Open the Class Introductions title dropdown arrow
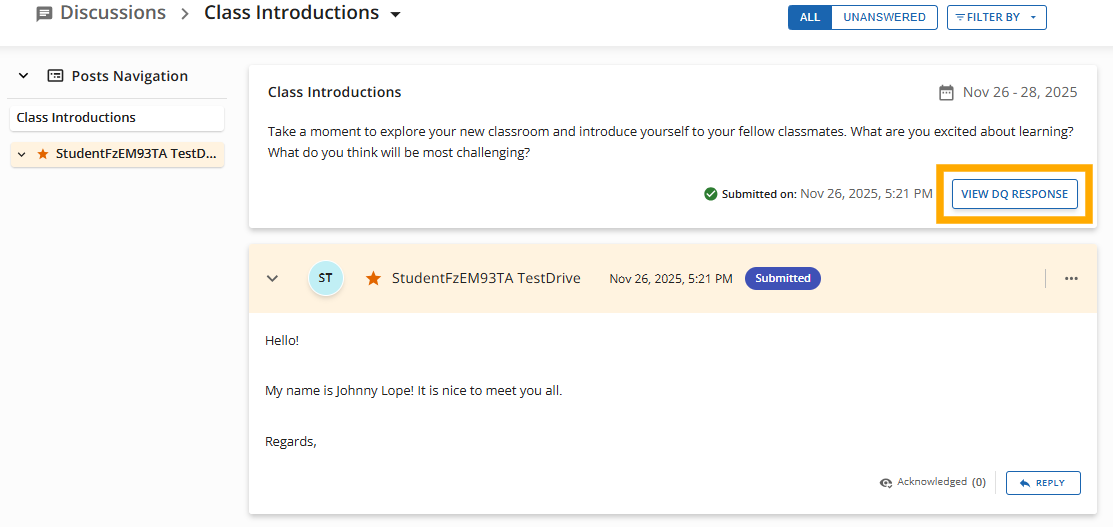The height and width of the screenshot is (527, 1113). tap(395, 15)
